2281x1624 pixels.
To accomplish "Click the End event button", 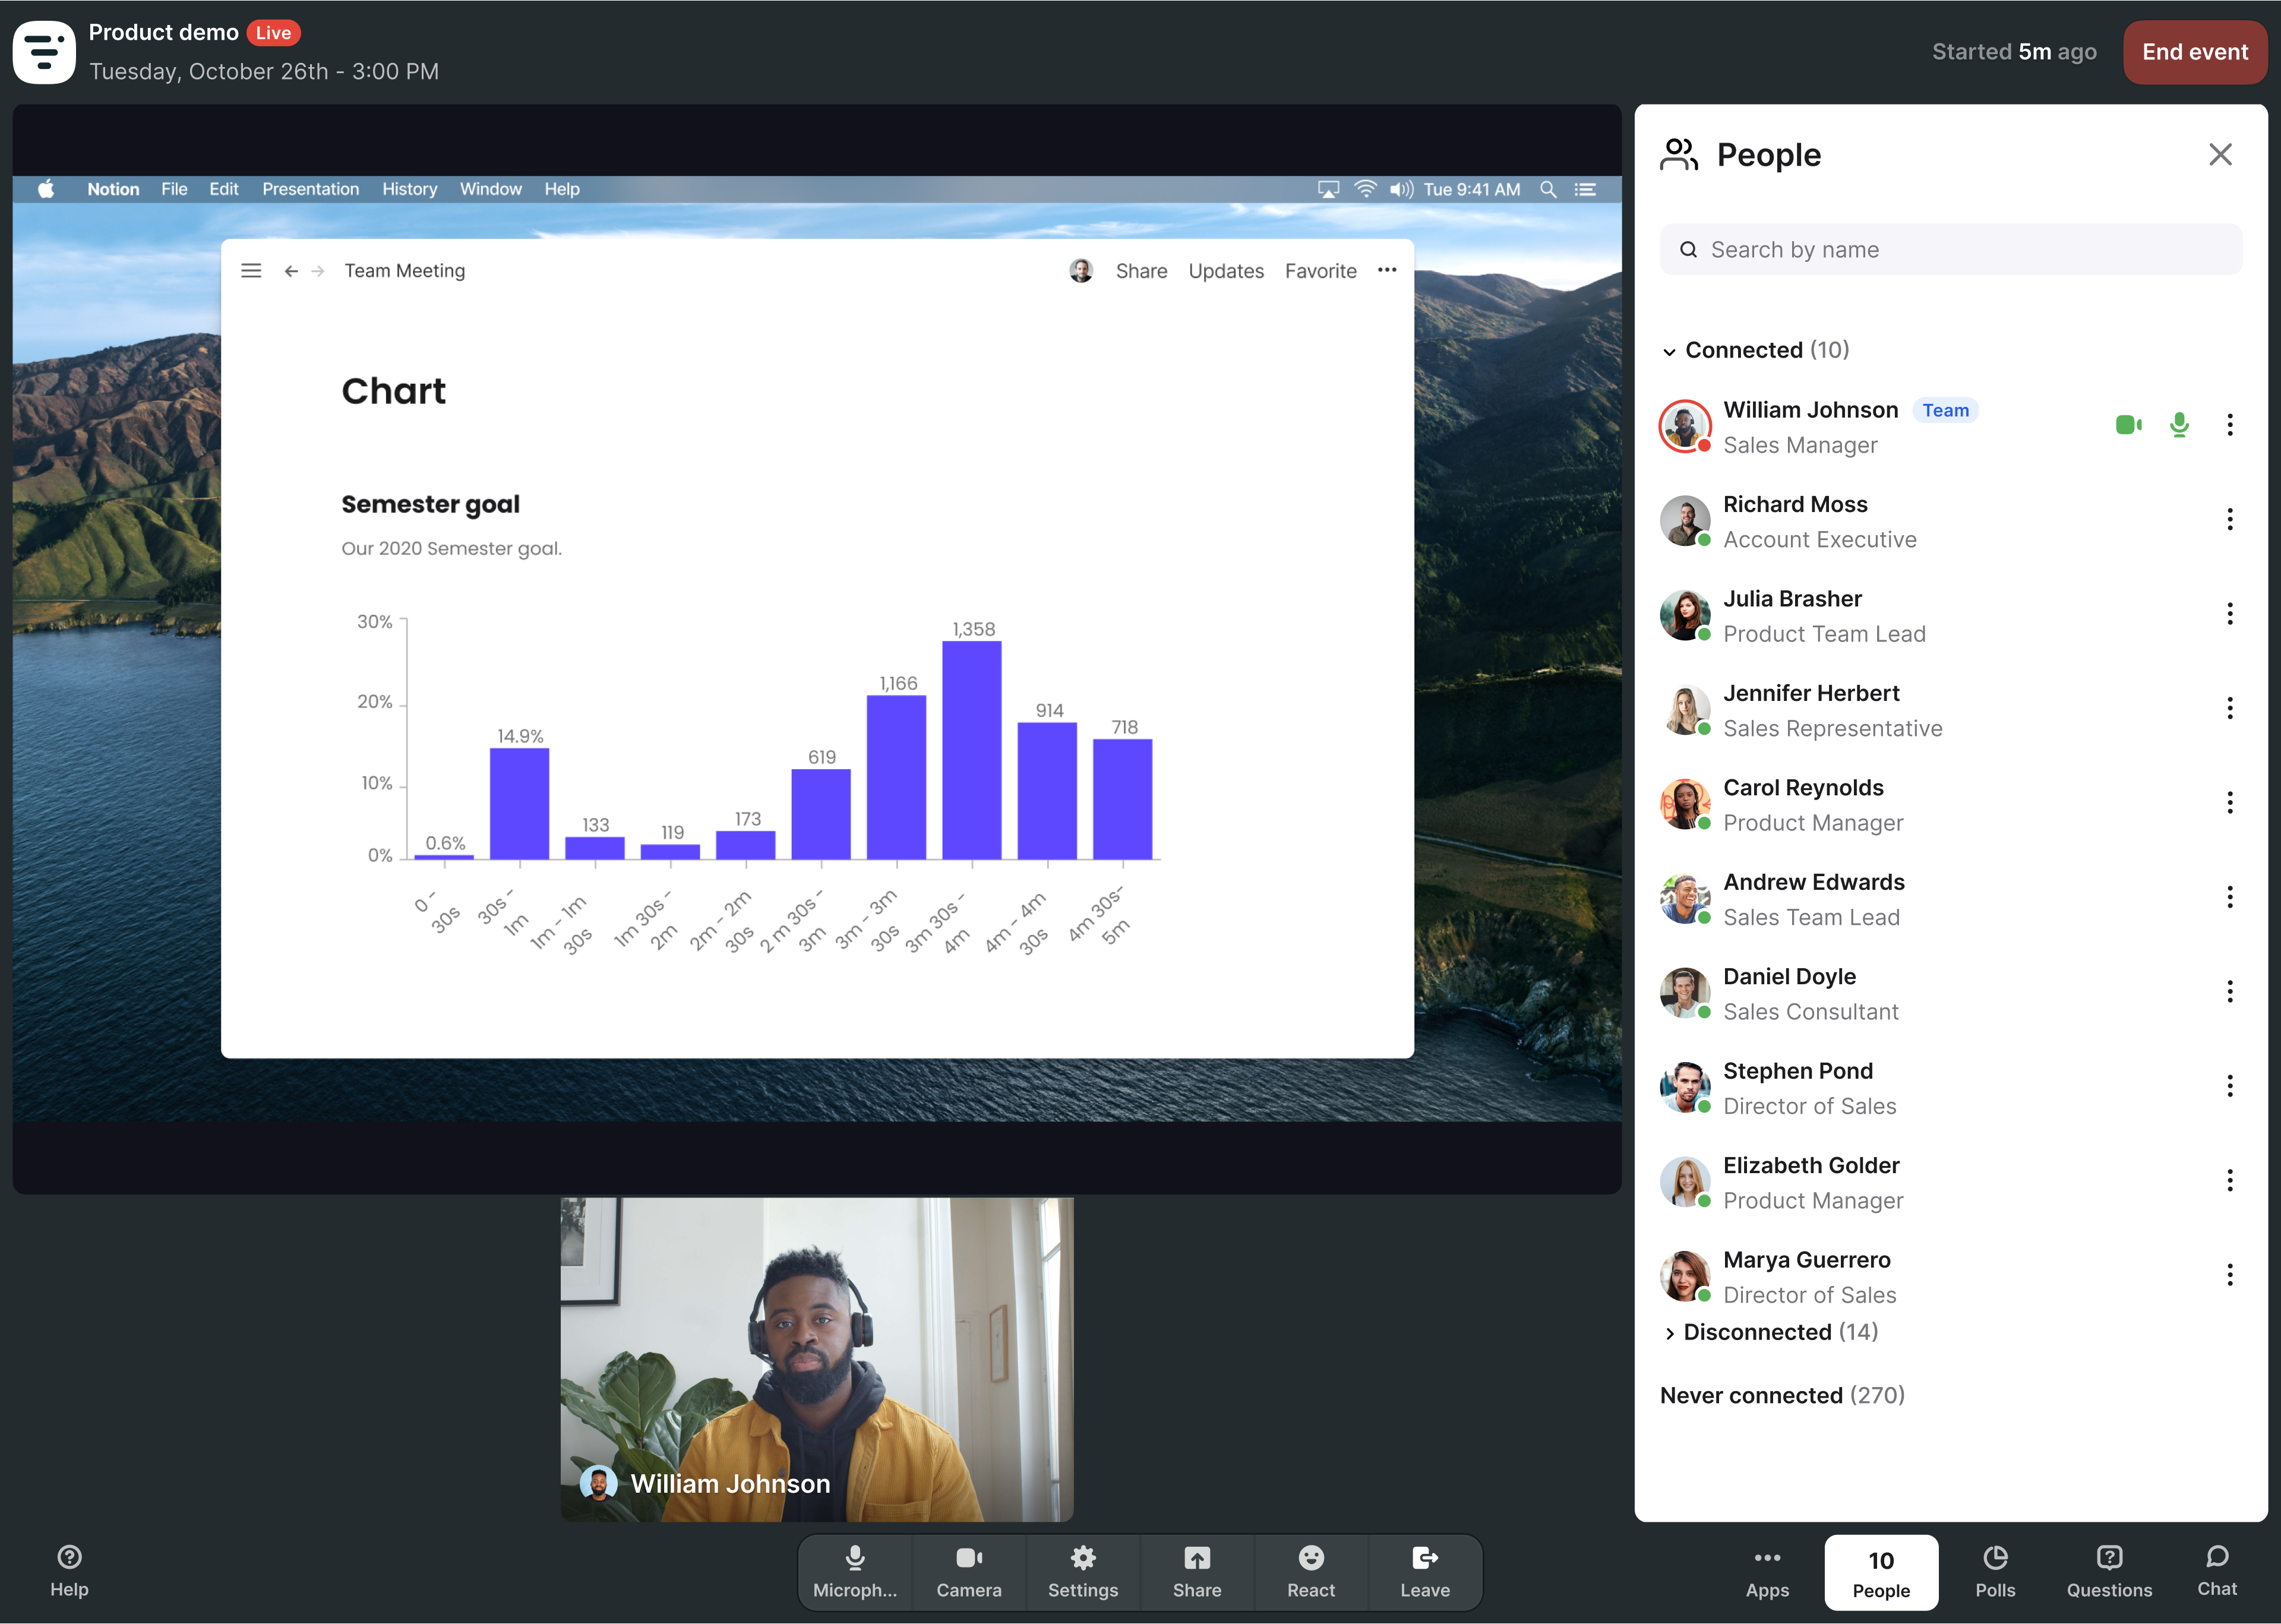I will point(2195,52).
